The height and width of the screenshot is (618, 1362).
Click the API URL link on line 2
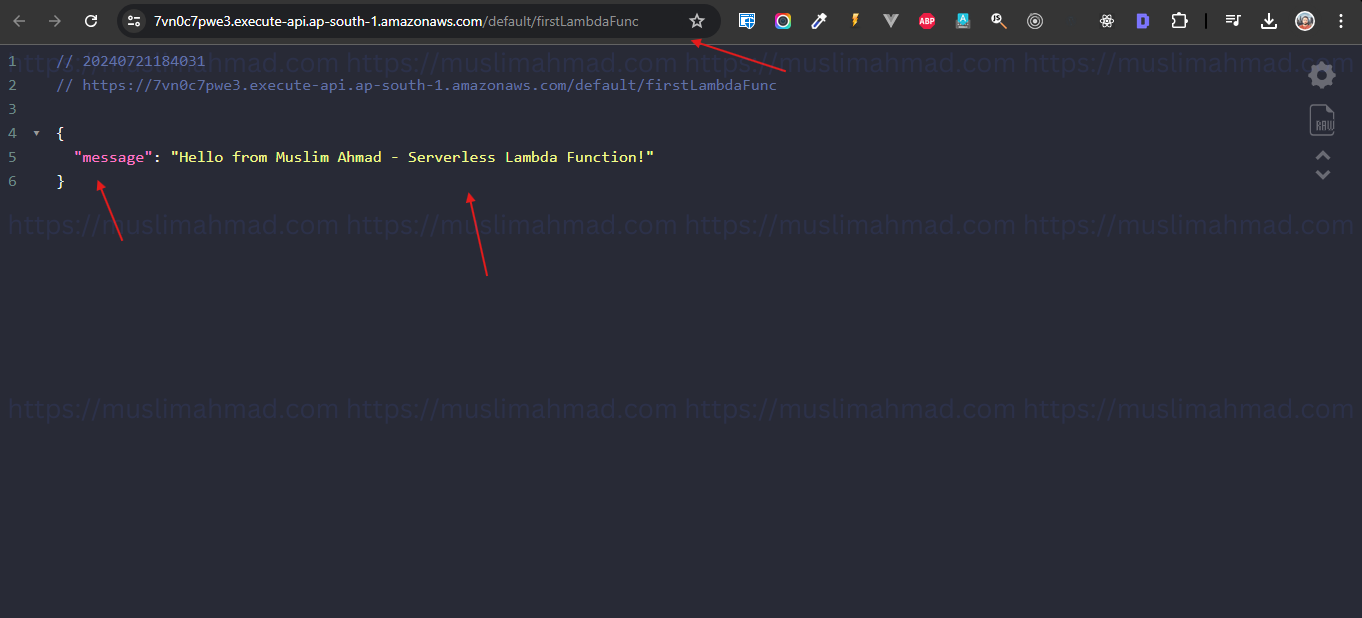pyautogui.click(x=430, y=85)
